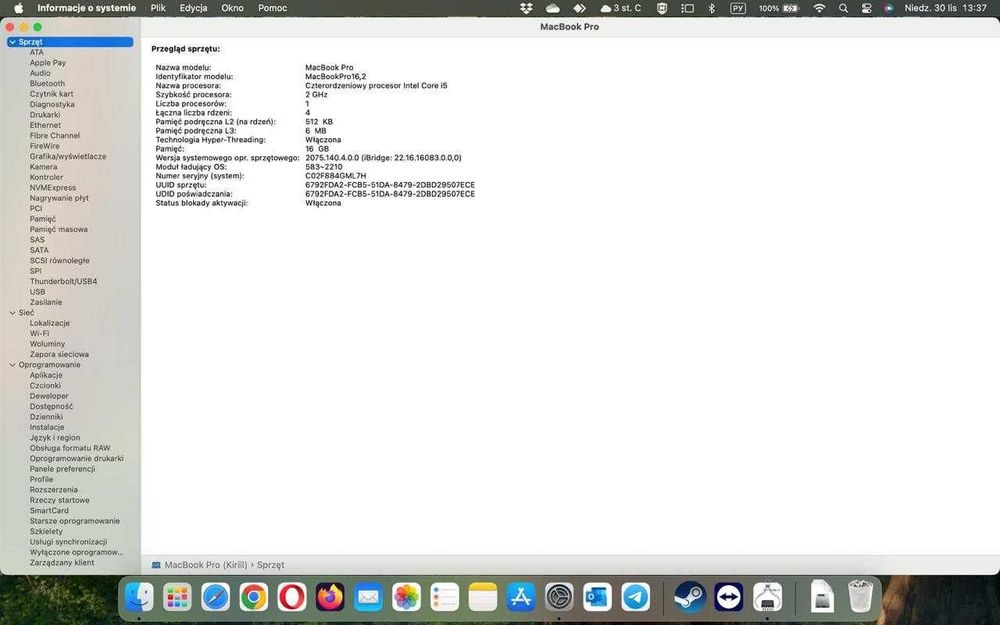
Task: Collapse the Sieć section chevron
Action: click(x=12, y=313)
